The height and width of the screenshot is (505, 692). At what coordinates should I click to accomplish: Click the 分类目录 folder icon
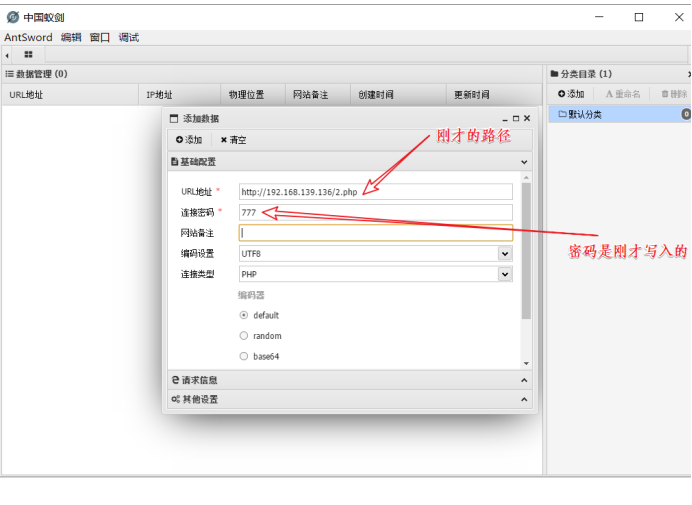tap(554, 74)
